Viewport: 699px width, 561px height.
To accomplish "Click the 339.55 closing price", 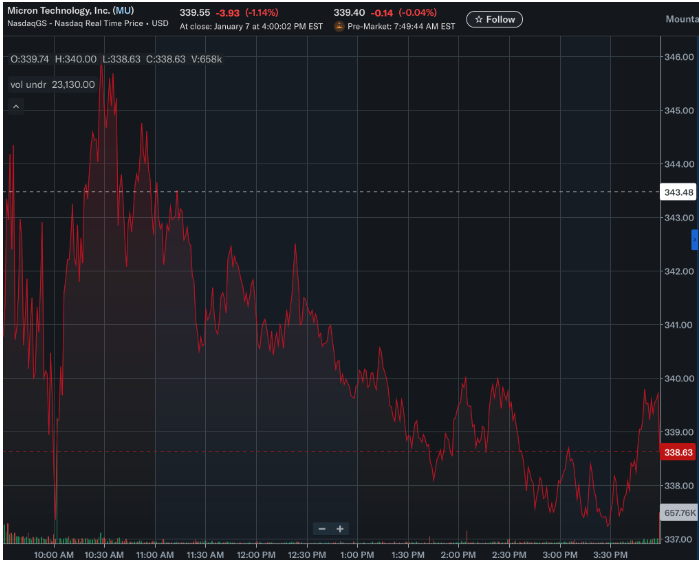I will click(194, 12).
